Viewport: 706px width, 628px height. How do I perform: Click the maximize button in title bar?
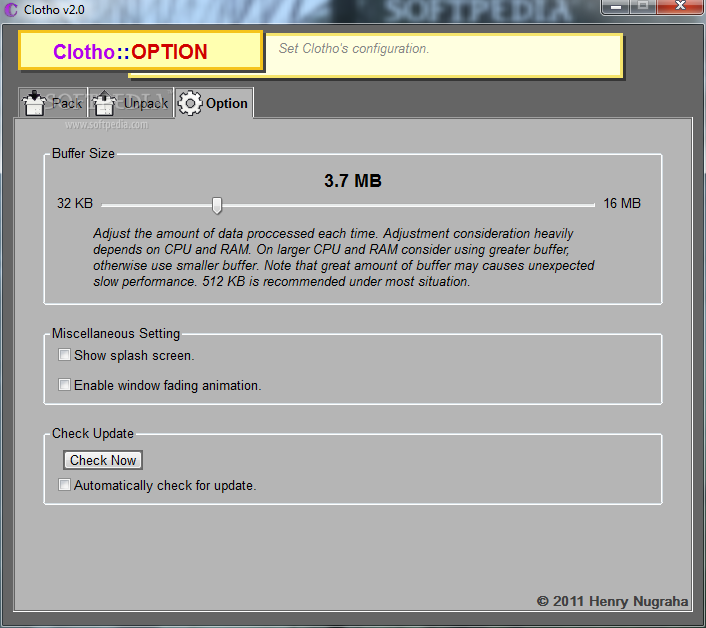click(x=643, y=6)
